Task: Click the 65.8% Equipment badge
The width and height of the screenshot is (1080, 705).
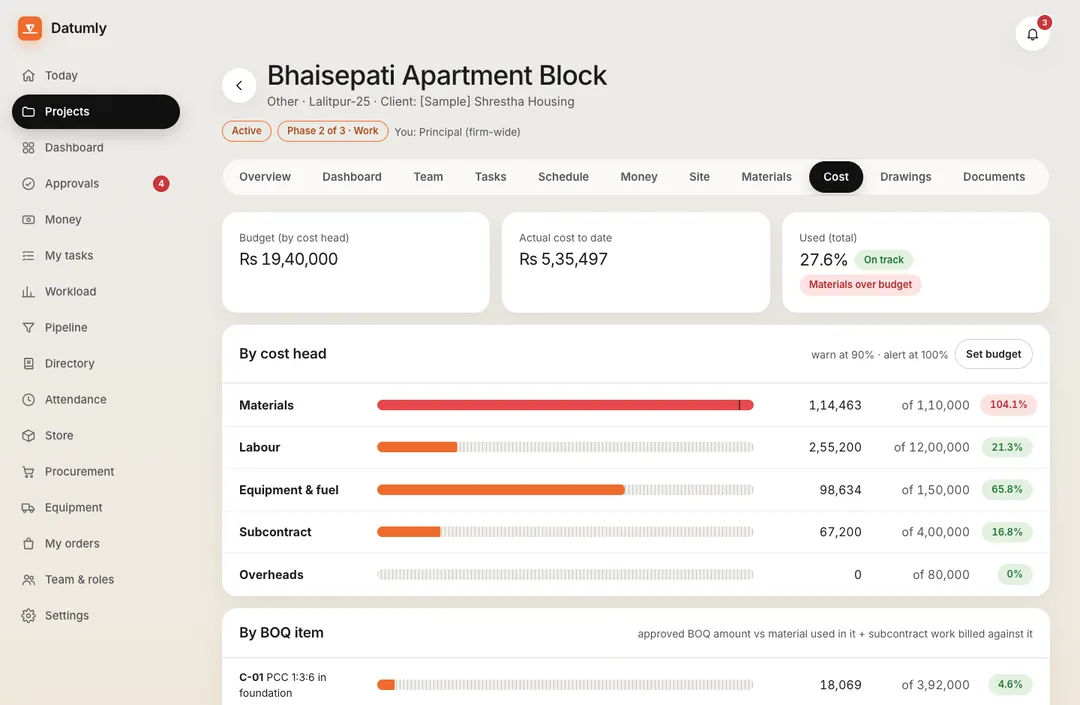Action: coord(1006,490)
